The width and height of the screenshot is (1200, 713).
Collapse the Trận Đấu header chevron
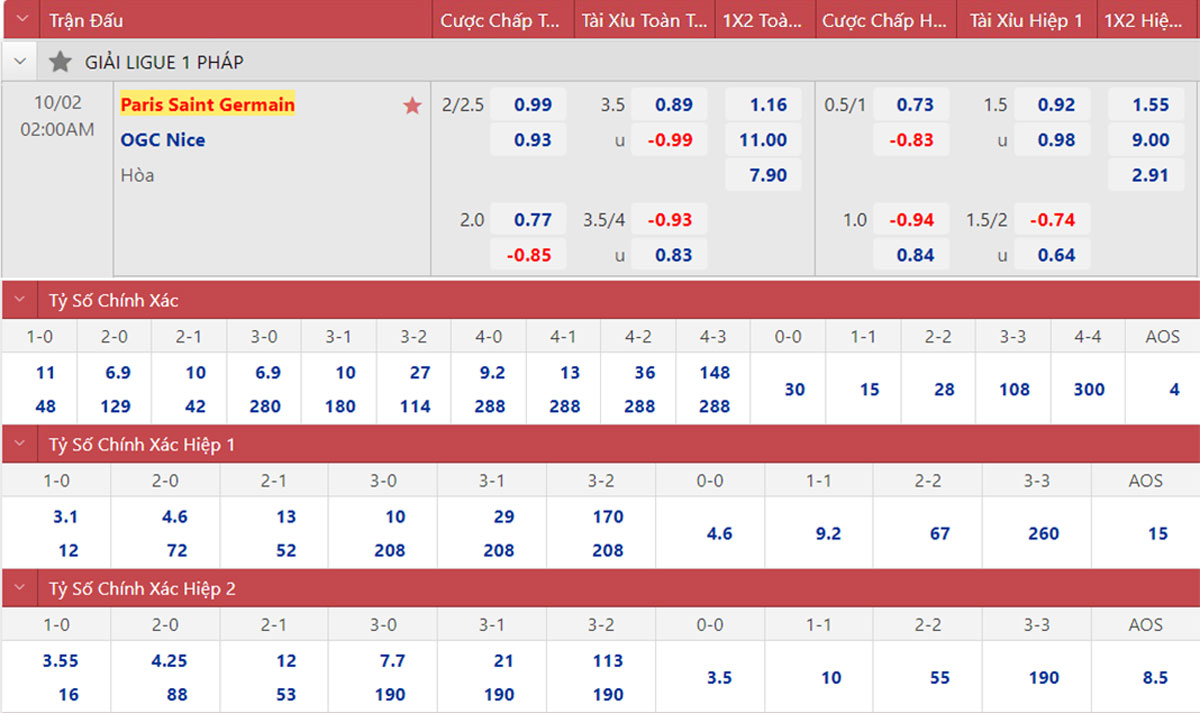point(22,20)
